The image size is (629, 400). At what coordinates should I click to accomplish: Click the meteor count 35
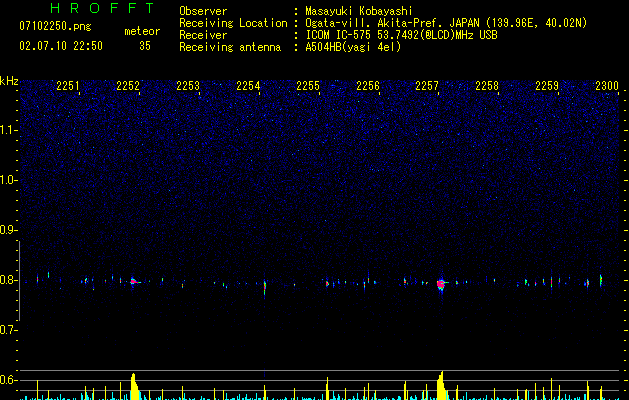(145, 46)
